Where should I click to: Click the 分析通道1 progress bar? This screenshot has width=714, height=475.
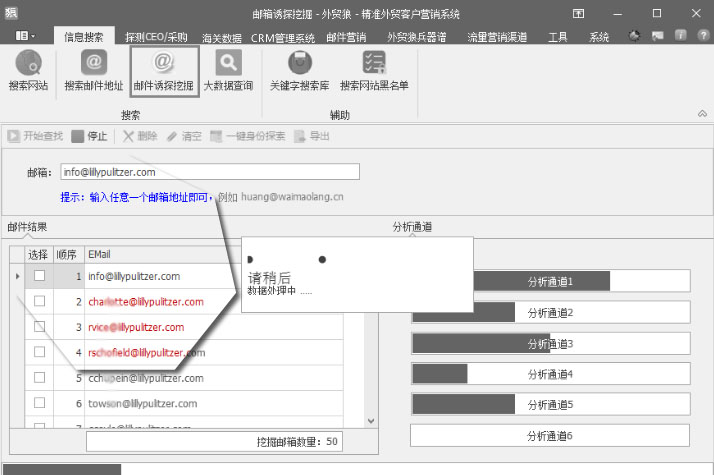[550, 281]
